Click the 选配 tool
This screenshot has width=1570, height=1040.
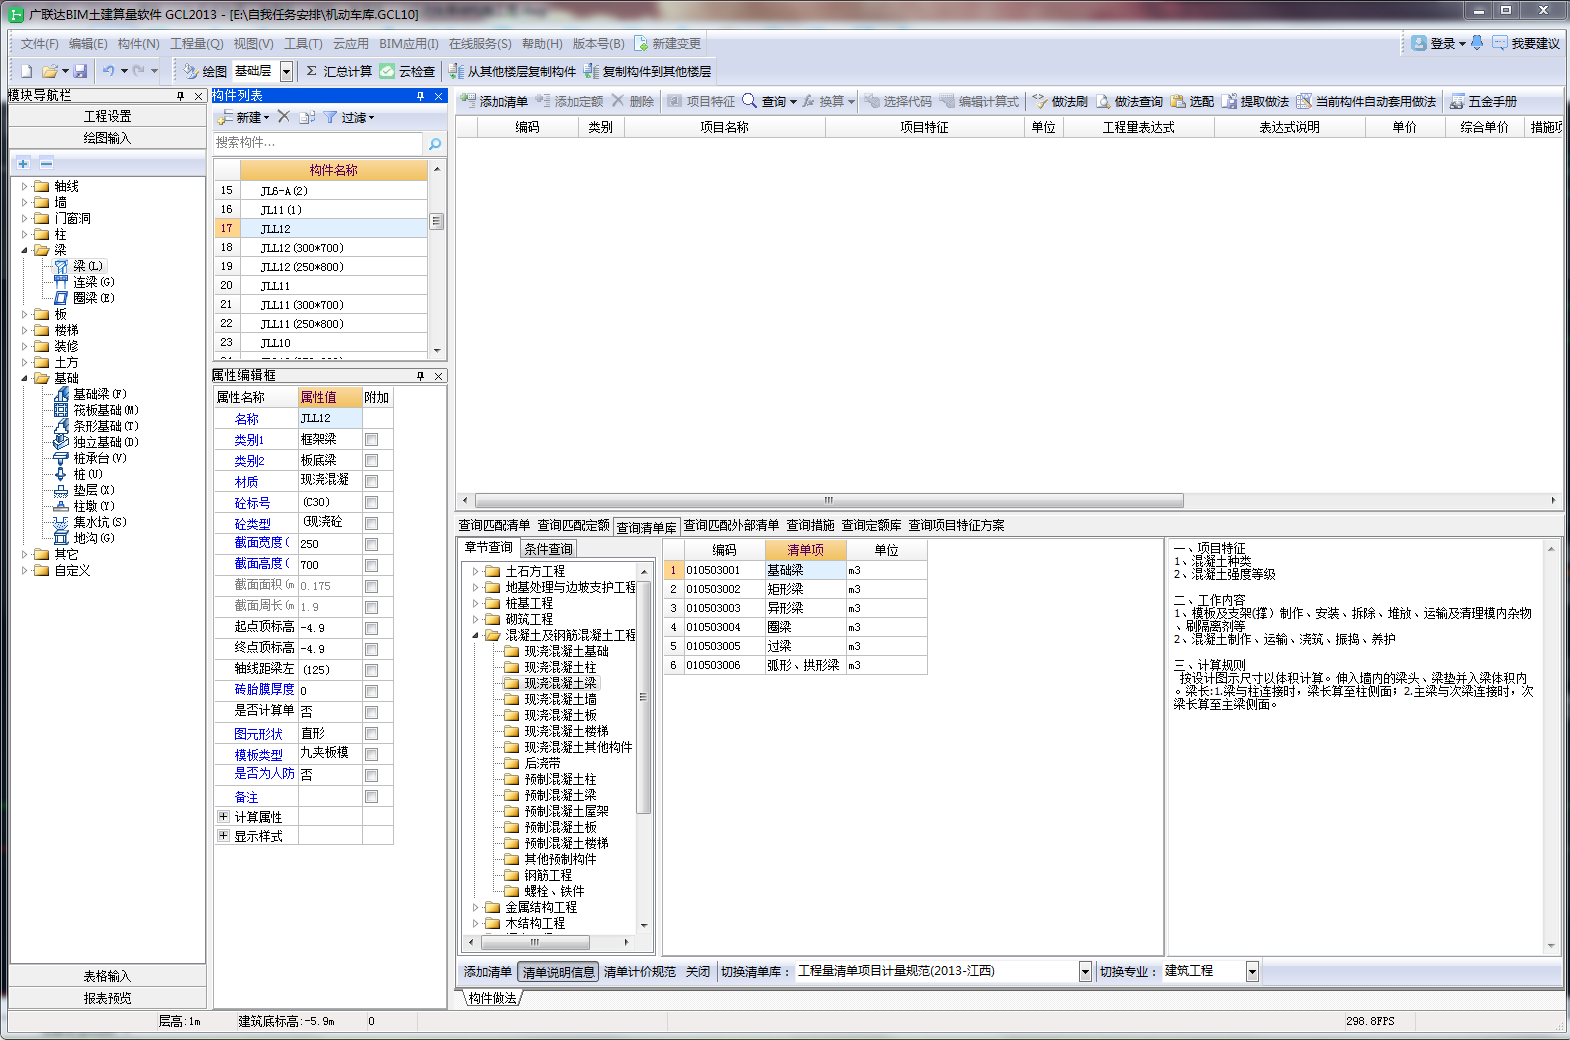coord(1191,101)
